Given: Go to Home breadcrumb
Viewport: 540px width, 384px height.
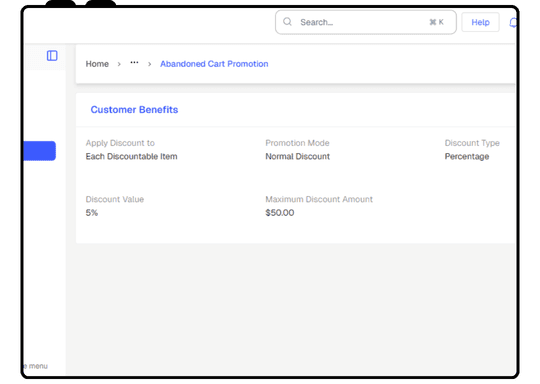Looking at the screenshot, I should pos(97,64).
